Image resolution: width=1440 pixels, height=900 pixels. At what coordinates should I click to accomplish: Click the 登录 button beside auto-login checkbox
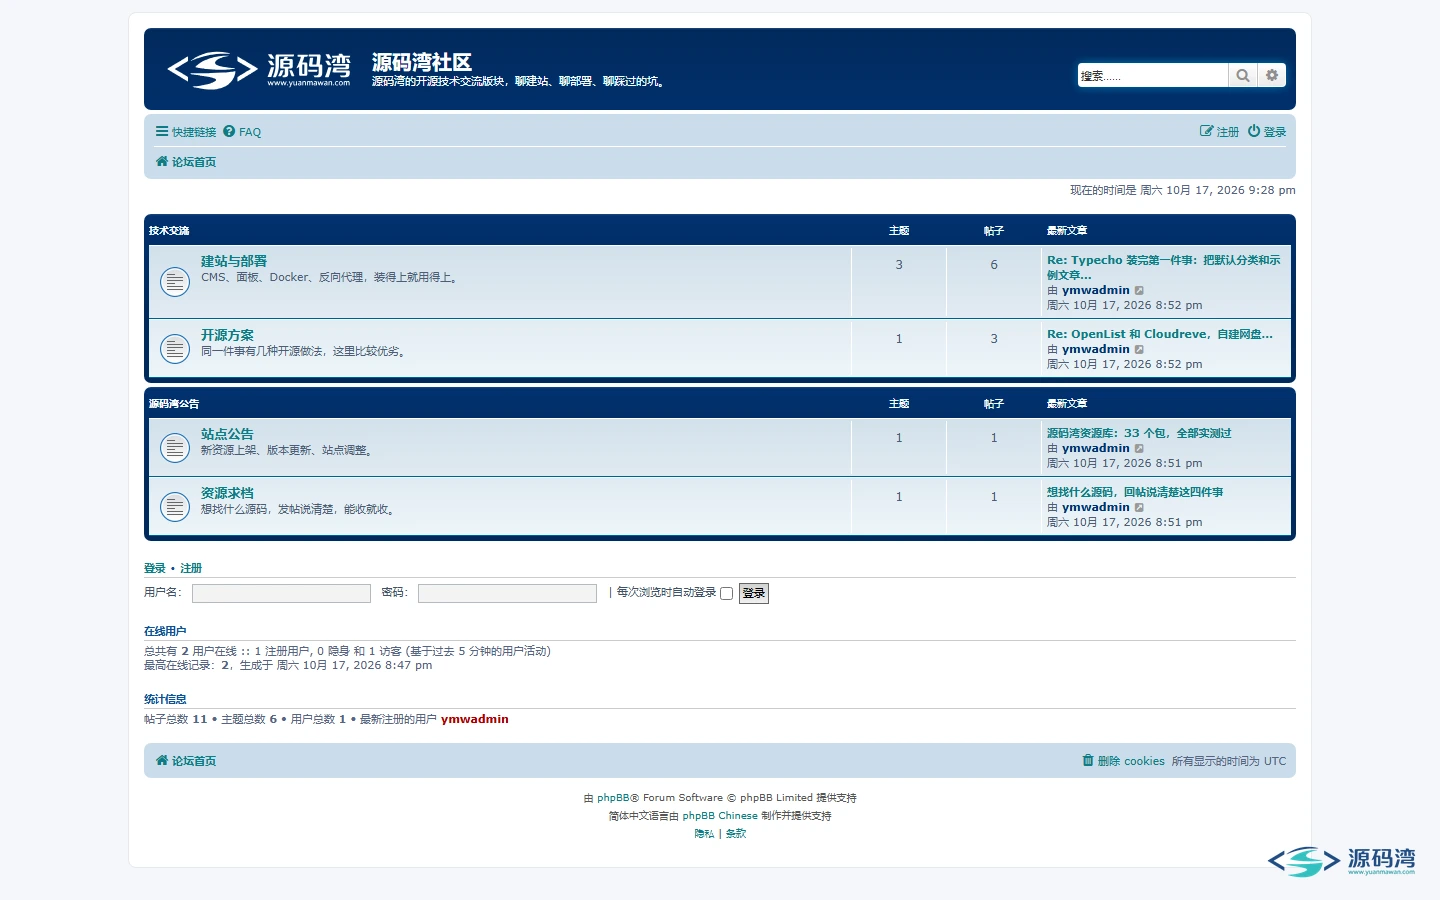754,593
